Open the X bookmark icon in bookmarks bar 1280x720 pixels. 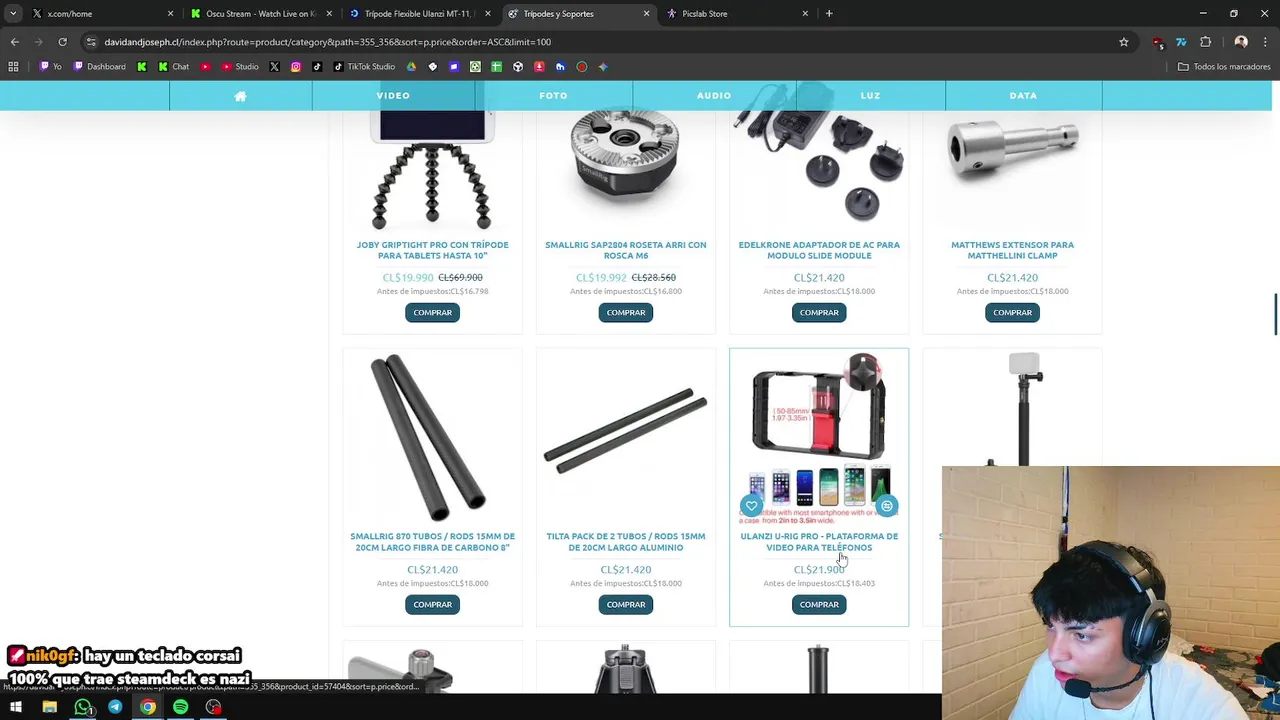(274, 67)
